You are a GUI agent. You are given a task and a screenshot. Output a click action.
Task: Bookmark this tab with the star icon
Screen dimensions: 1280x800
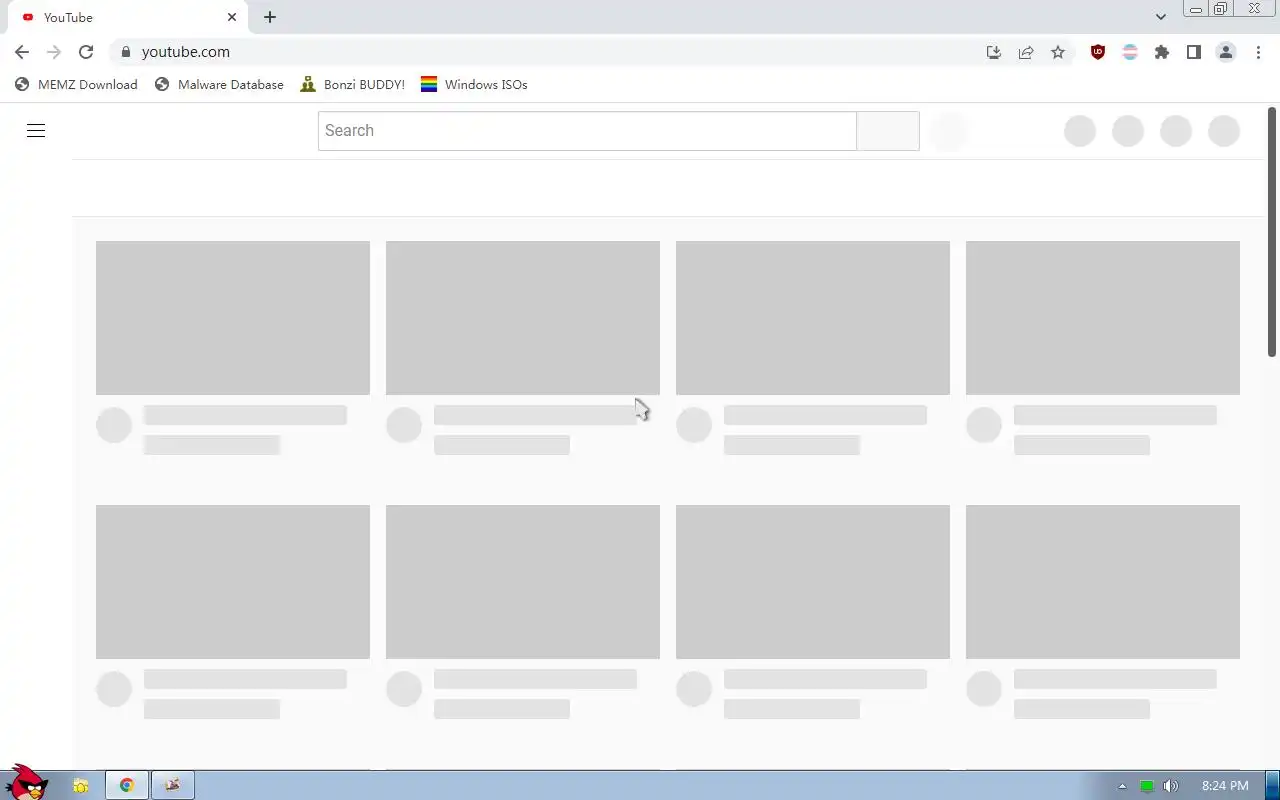pyautogui.click(x=1058, y=52)
